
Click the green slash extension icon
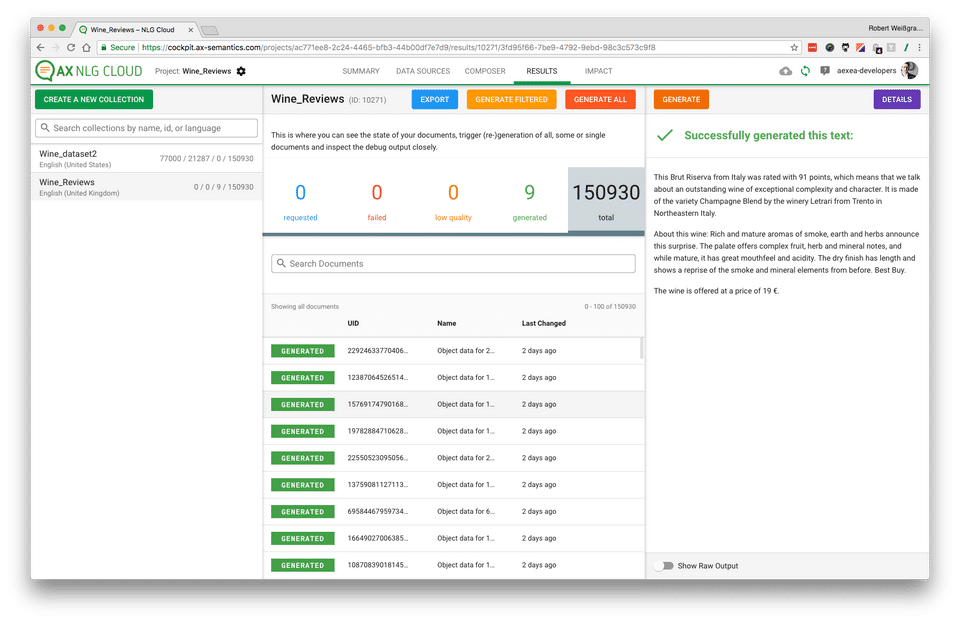(x=906, y=47)
